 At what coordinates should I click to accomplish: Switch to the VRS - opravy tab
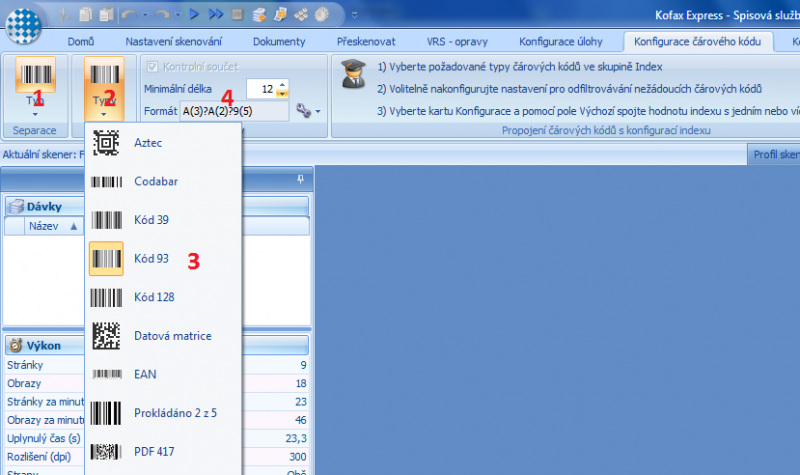(x=457, y=41)
